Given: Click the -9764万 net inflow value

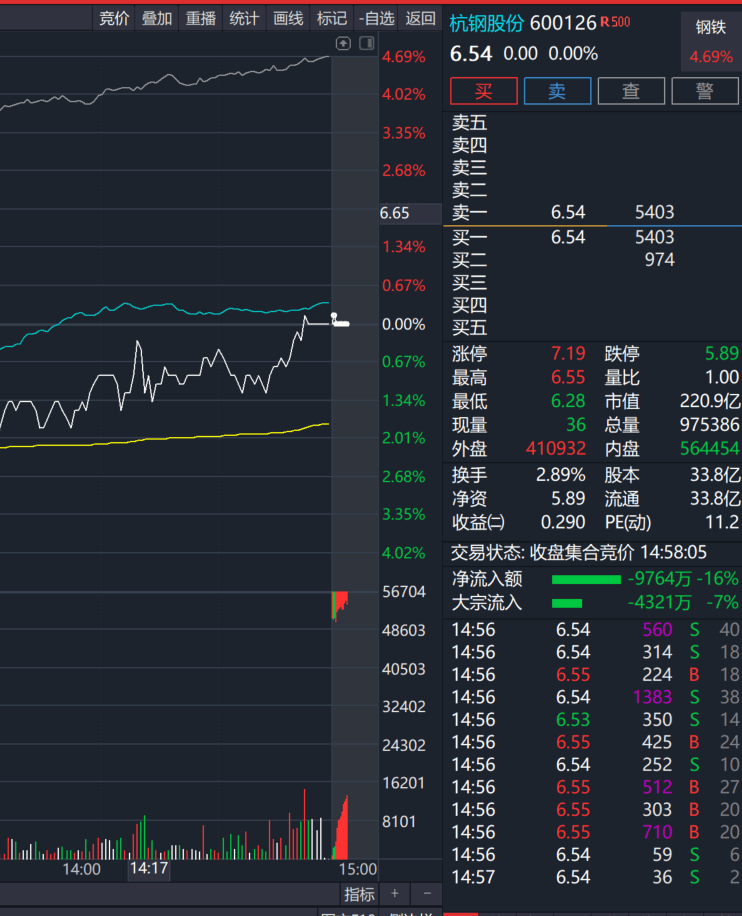Looking at the screenshot, I should pyautogui.click(x=659, y=579).
